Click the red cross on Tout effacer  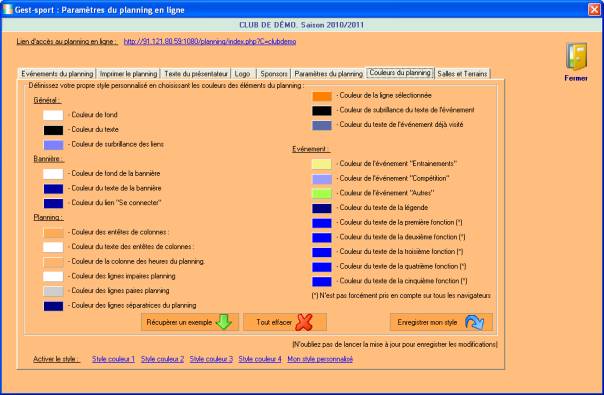(304, 322)
